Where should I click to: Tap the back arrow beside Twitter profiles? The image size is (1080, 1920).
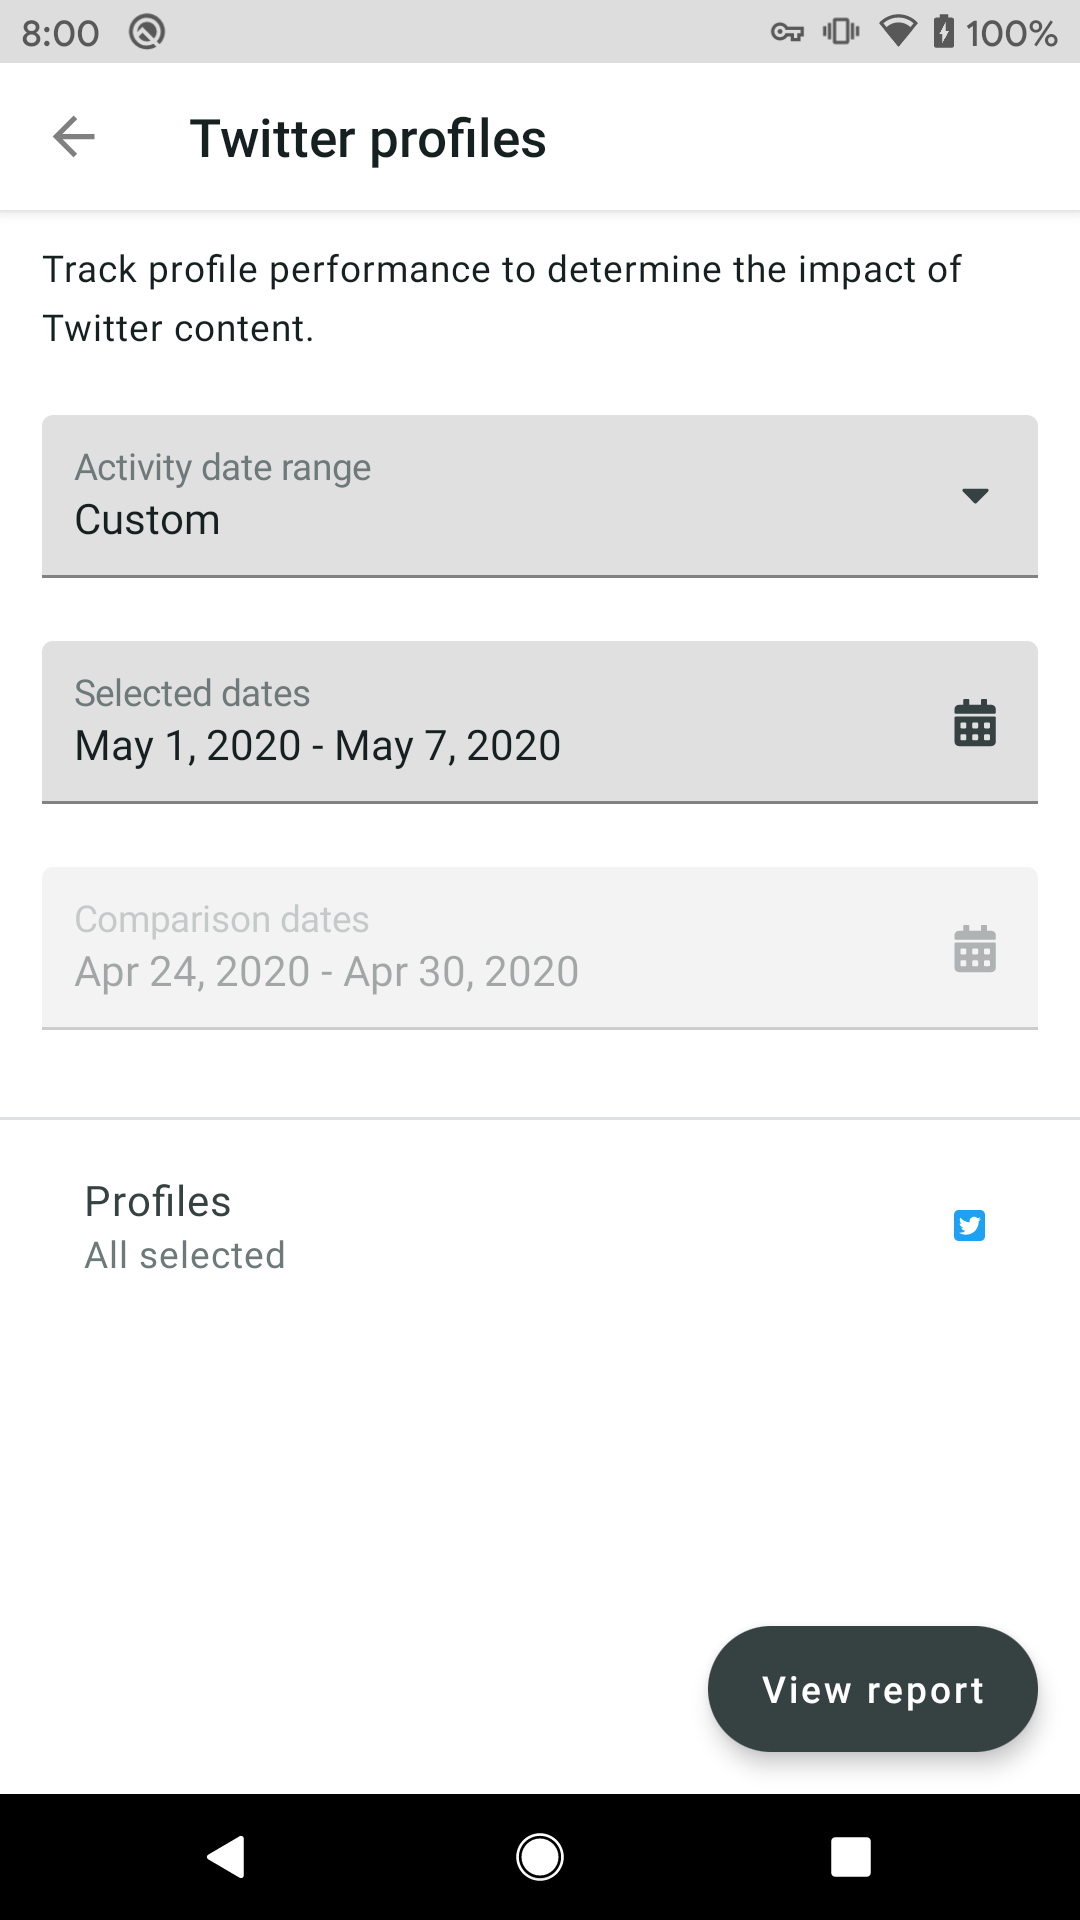pos(74,137)
